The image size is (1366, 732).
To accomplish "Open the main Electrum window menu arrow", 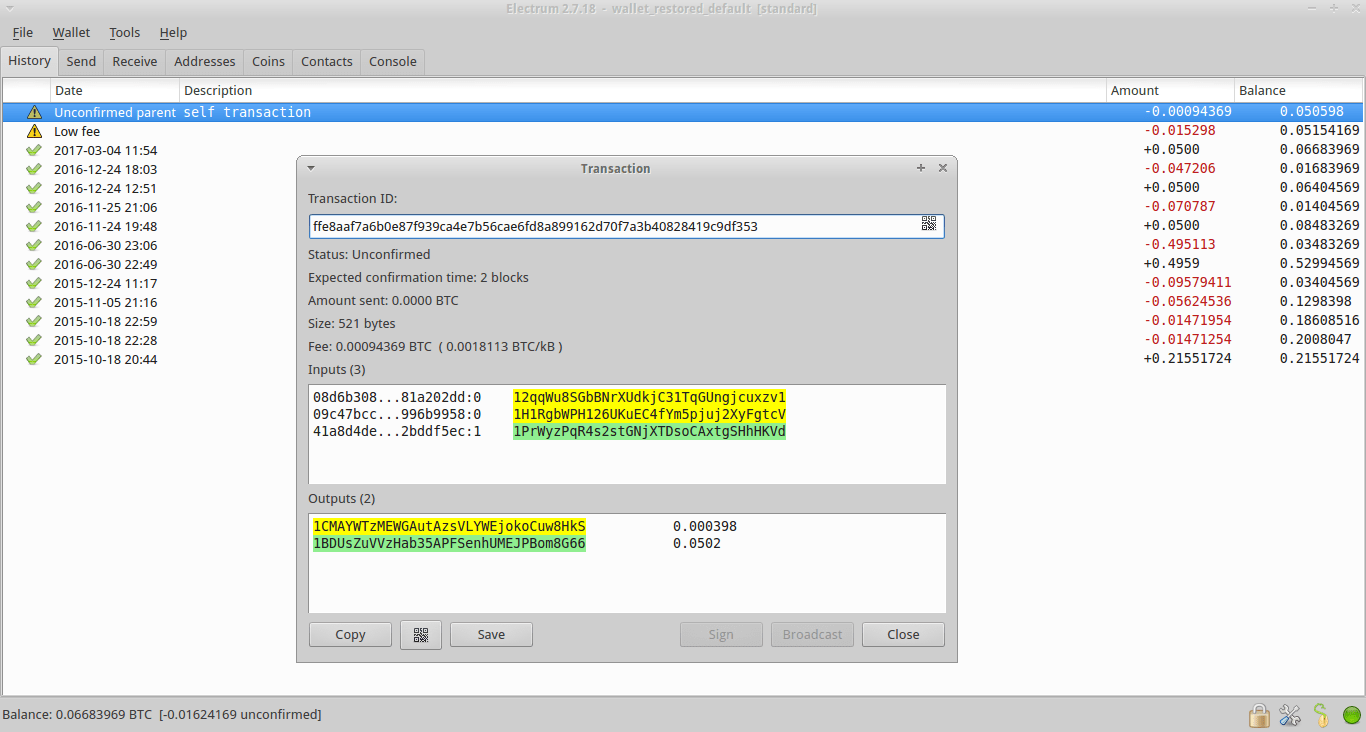I will (x=10, y=8).
